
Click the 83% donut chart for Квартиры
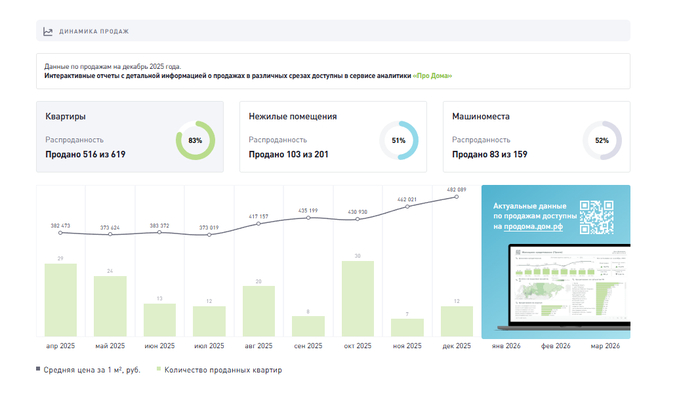194,141
